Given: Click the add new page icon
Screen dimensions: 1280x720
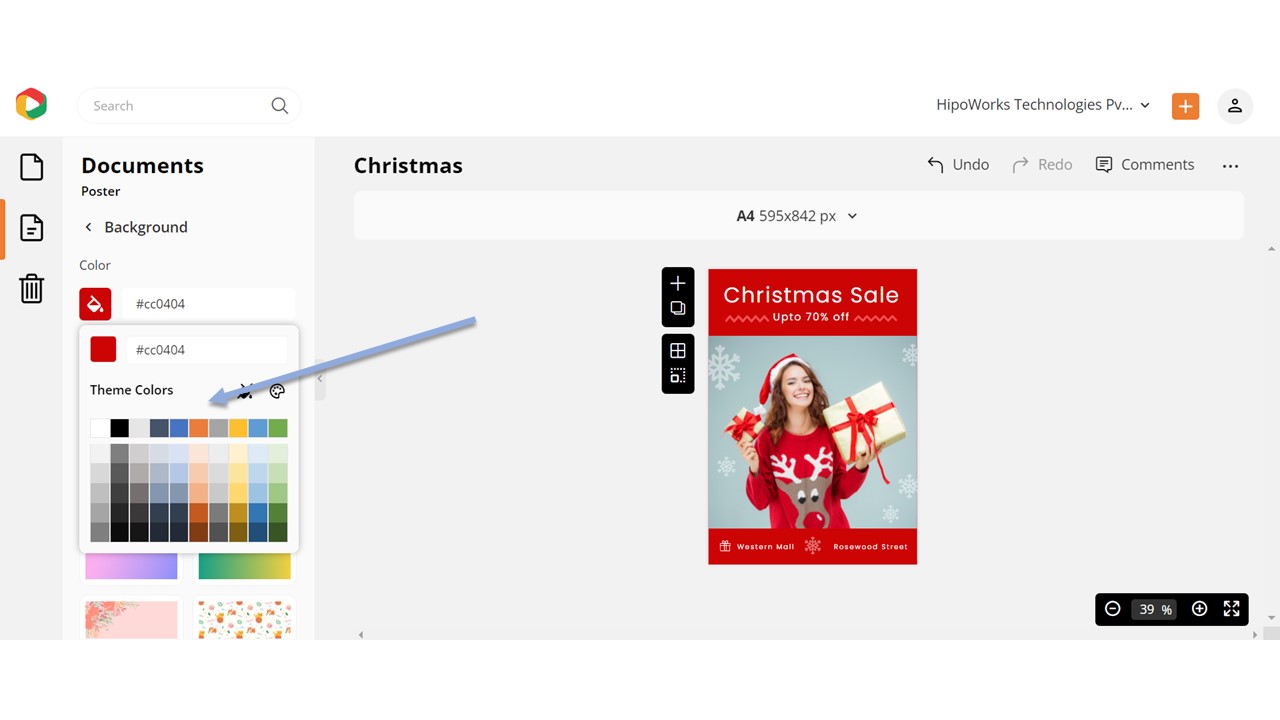Looking at the screenshot, I should click(677, 282).
